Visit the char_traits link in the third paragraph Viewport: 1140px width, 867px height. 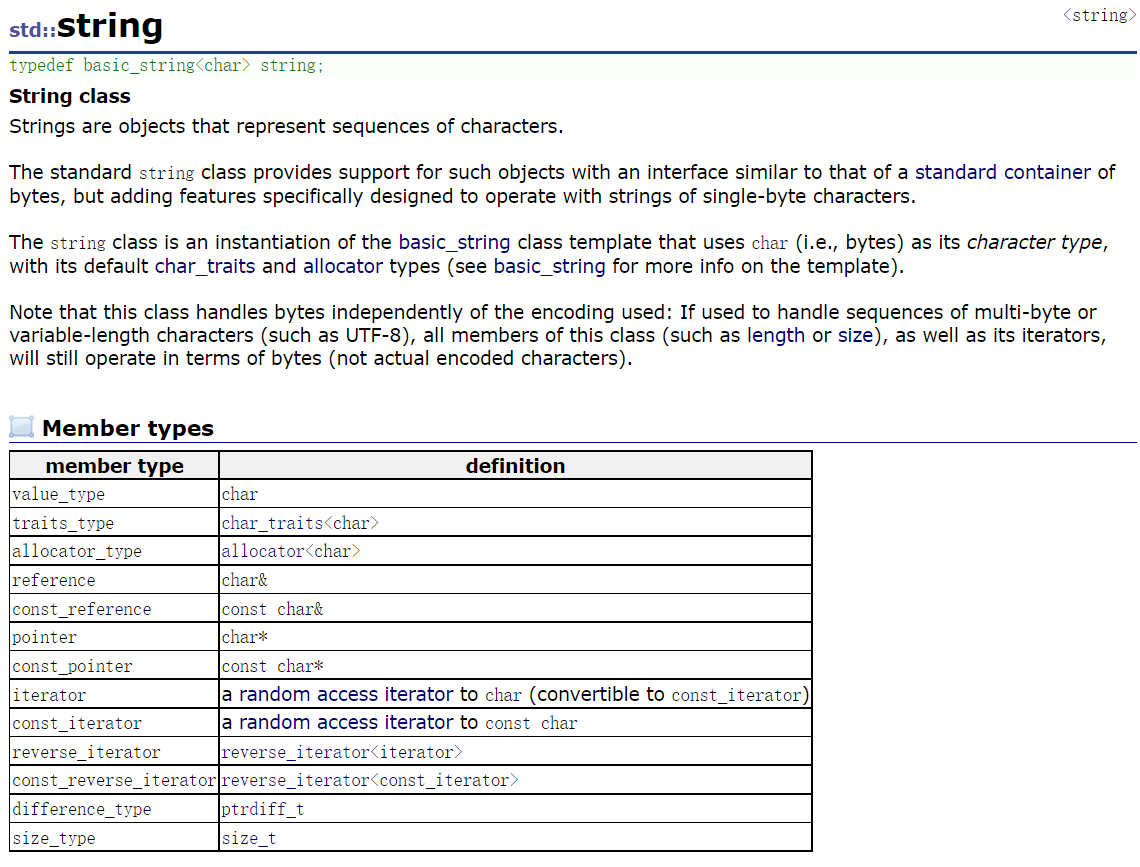click(x=204, y=266)
